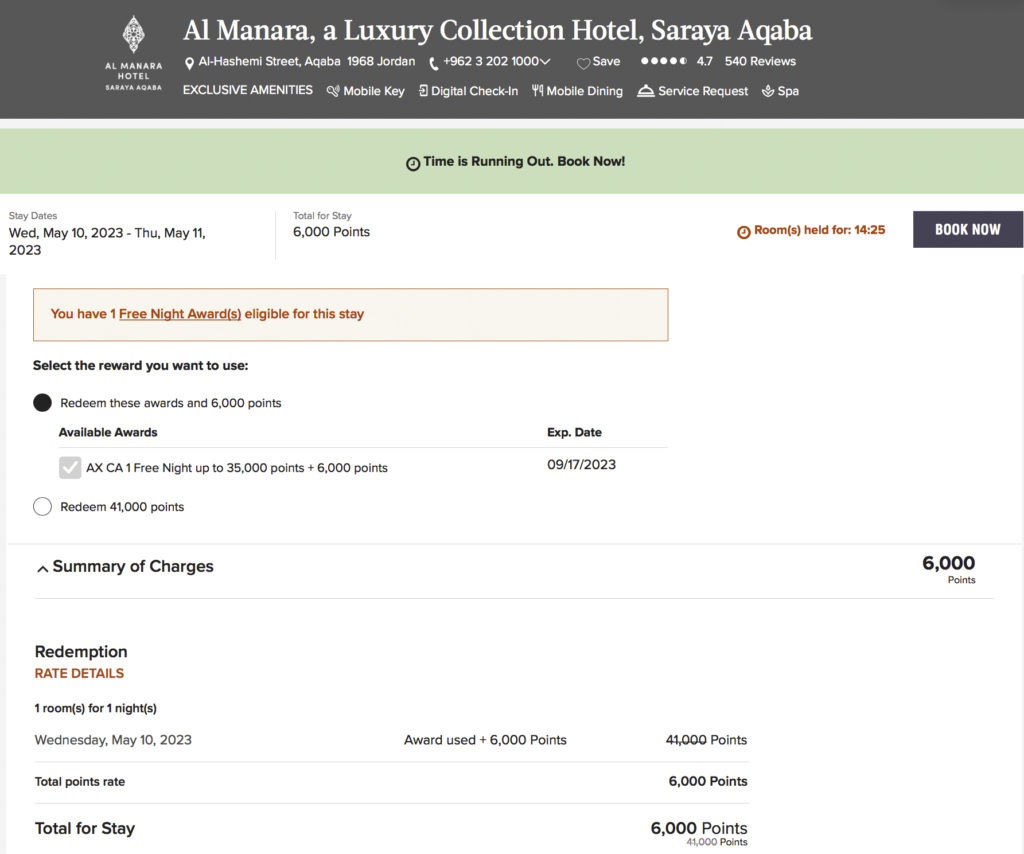Image resolution: width=1024 pixels, height=854 pixels.
Task: Open Digital Check-In
Action: click(423, 91)
